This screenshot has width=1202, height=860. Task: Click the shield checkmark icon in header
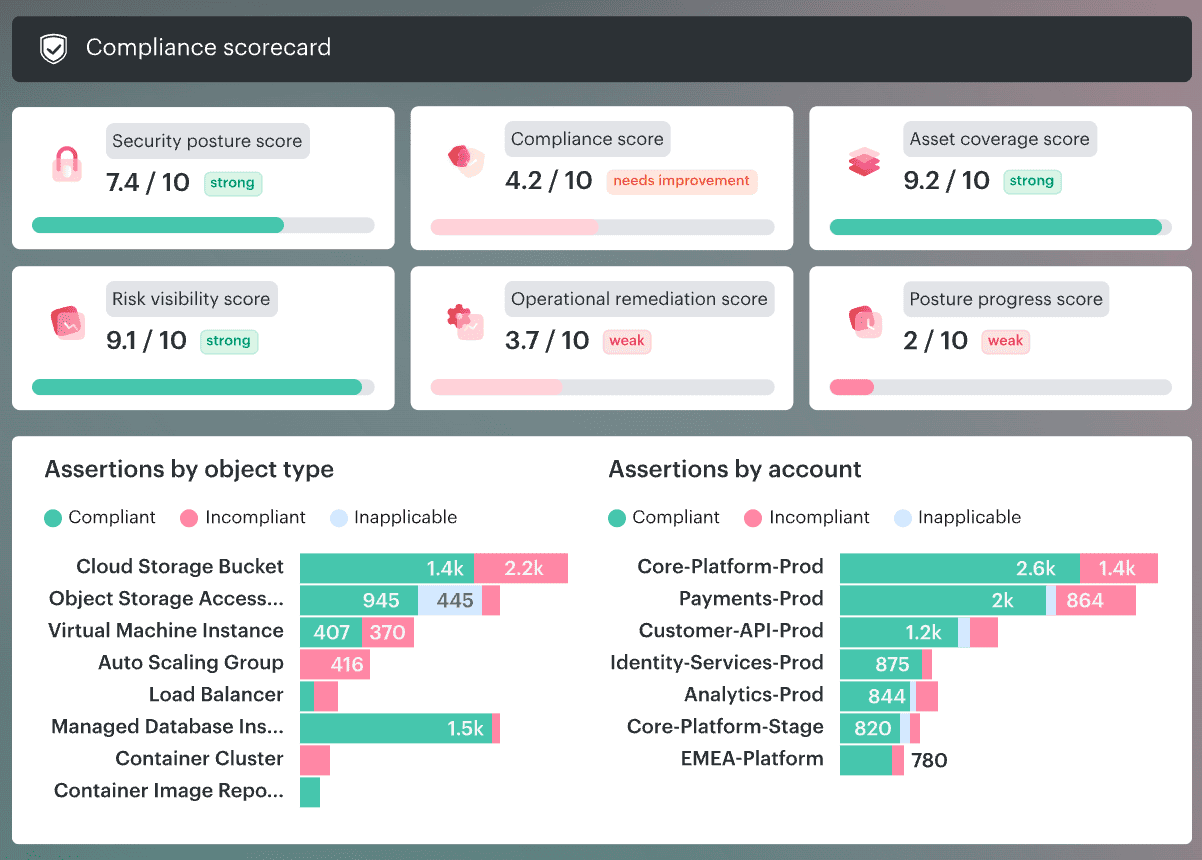[x=53, y=48]
